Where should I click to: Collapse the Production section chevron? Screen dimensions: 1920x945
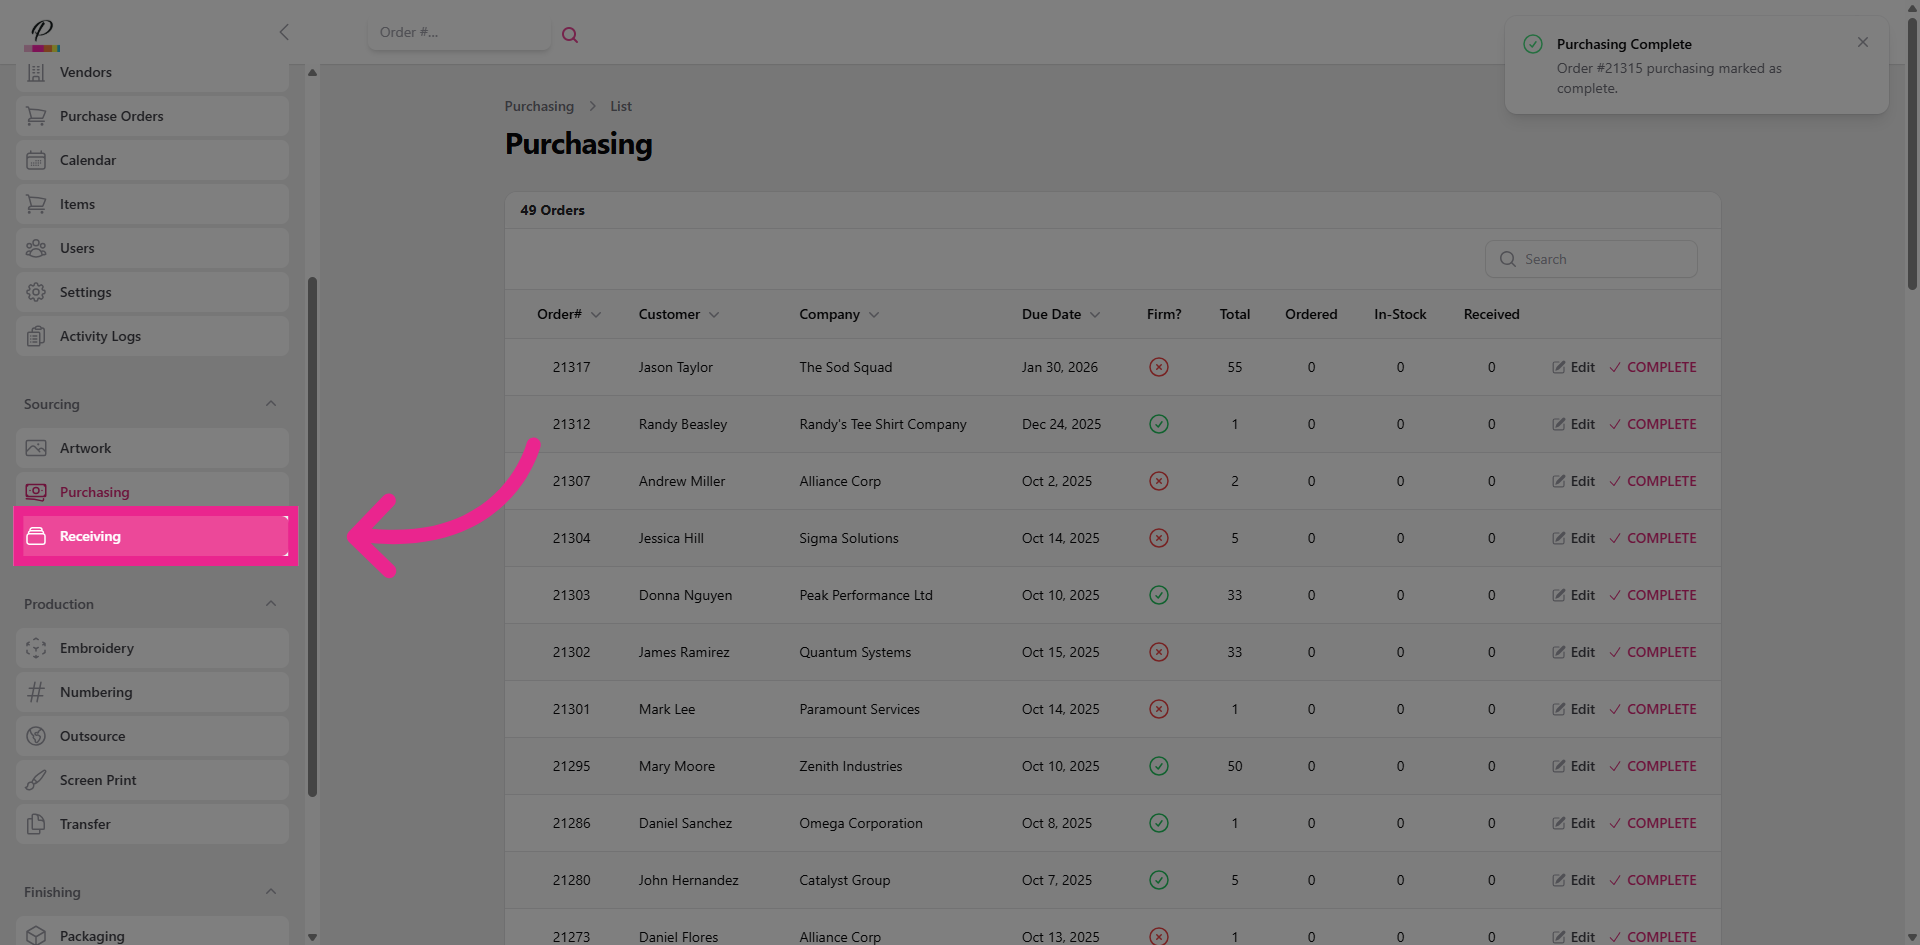271,604
